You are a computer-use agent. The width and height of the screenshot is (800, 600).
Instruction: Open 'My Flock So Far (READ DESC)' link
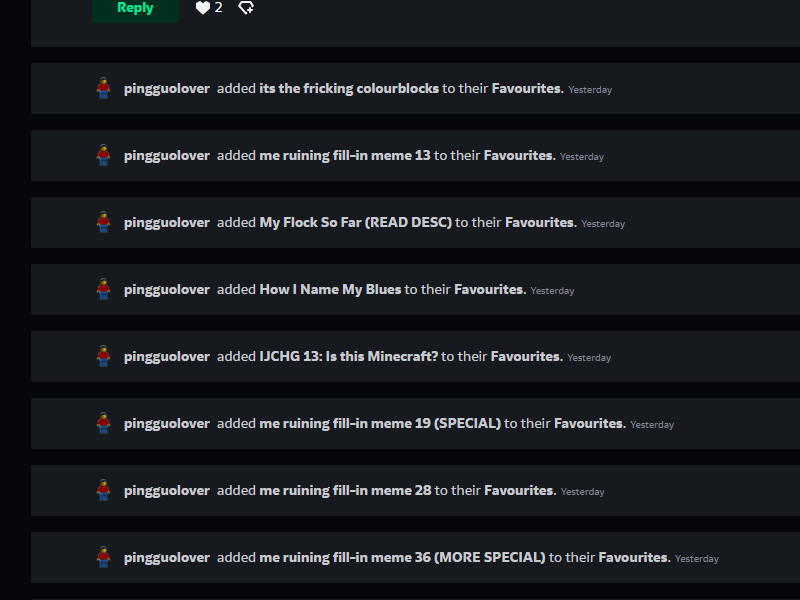356,223
